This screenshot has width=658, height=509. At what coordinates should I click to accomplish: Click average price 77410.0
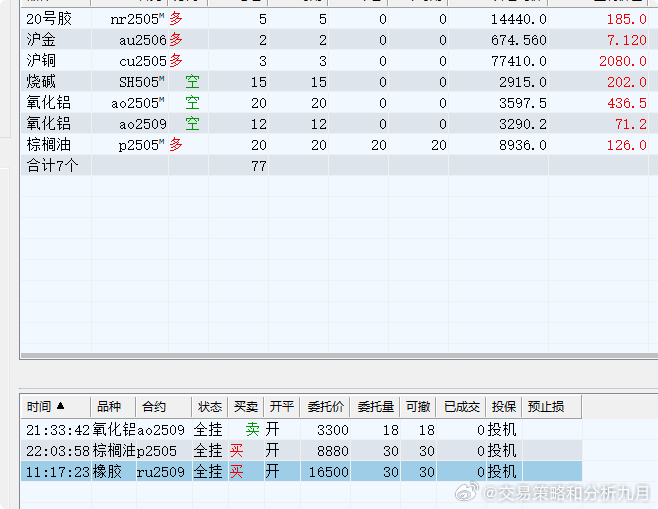[519, 61]
